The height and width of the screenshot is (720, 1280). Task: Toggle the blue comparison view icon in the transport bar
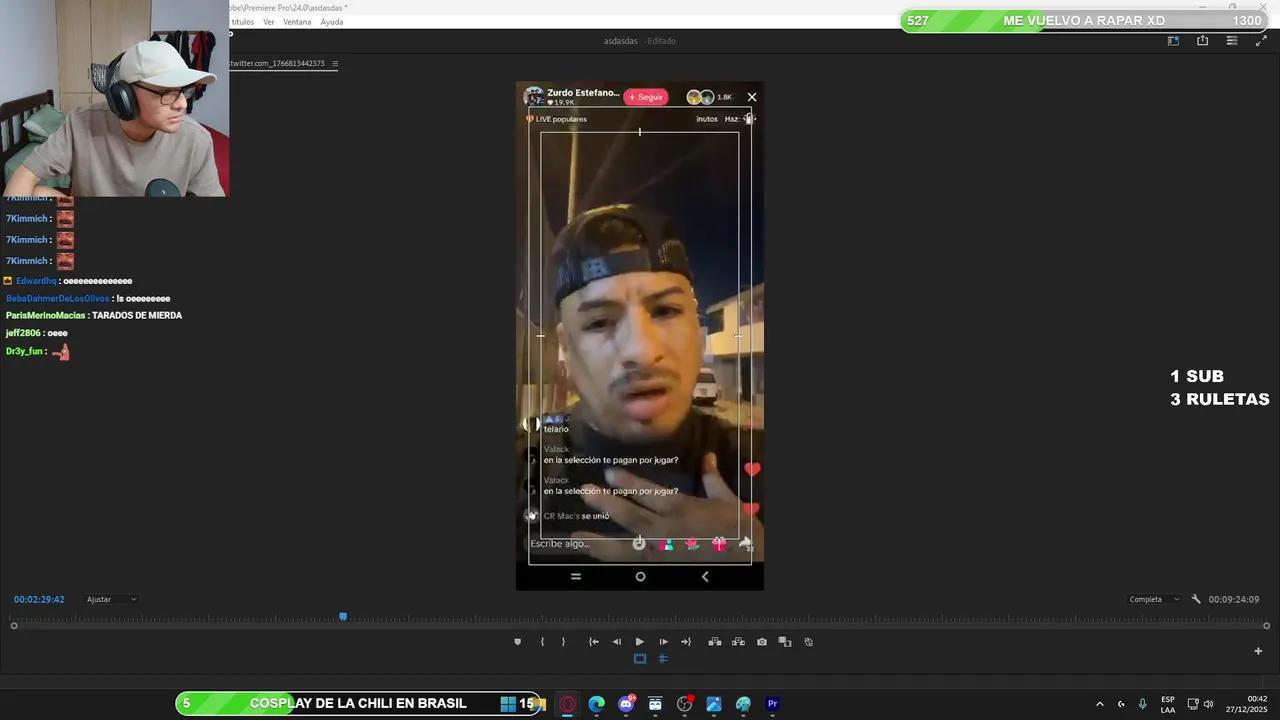(662, 658)
